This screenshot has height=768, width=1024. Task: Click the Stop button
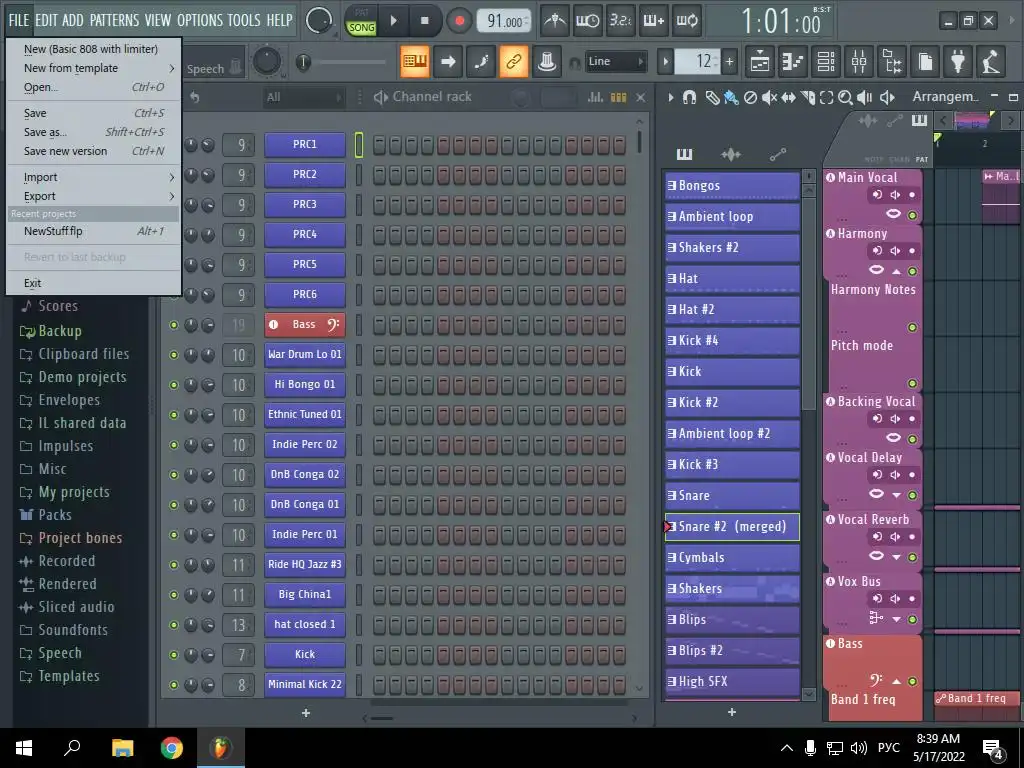click(424, 21)
